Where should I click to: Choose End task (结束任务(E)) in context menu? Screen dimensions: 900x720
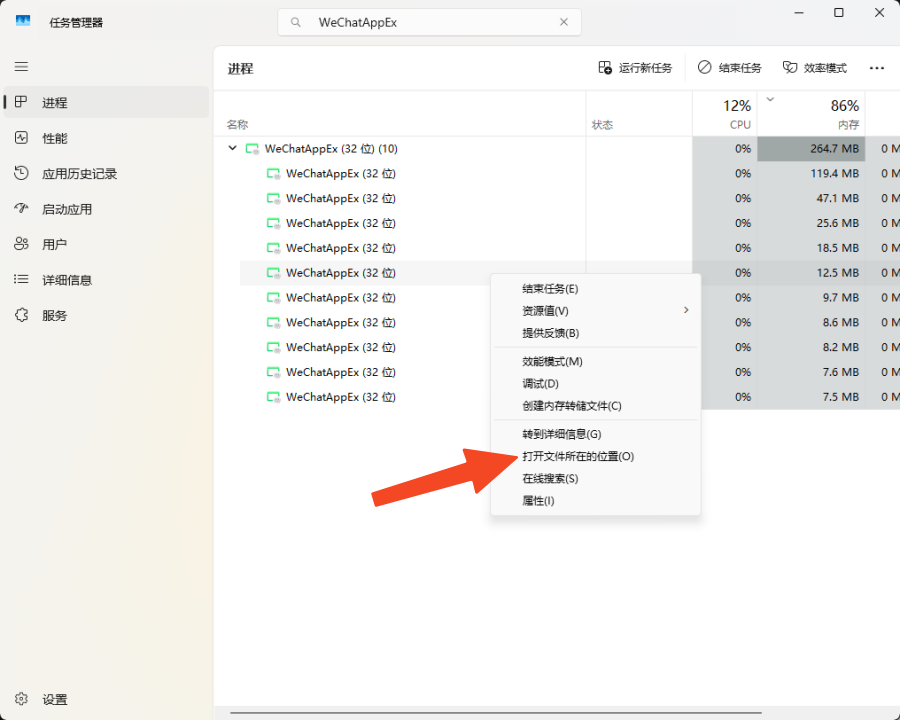click(596, 289)
